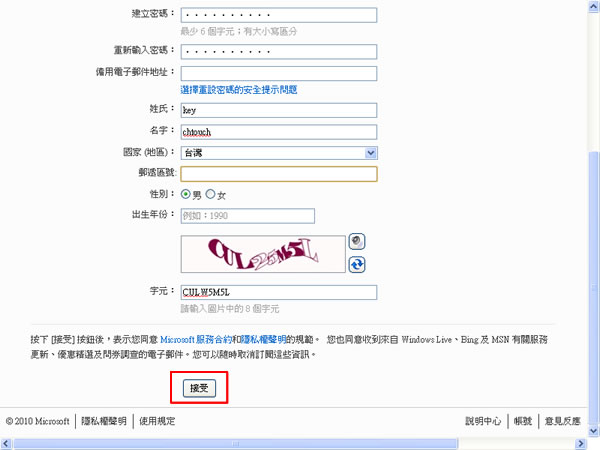
Task: Click the horizontal scrollbar left arrow
Action: point(6,444)
